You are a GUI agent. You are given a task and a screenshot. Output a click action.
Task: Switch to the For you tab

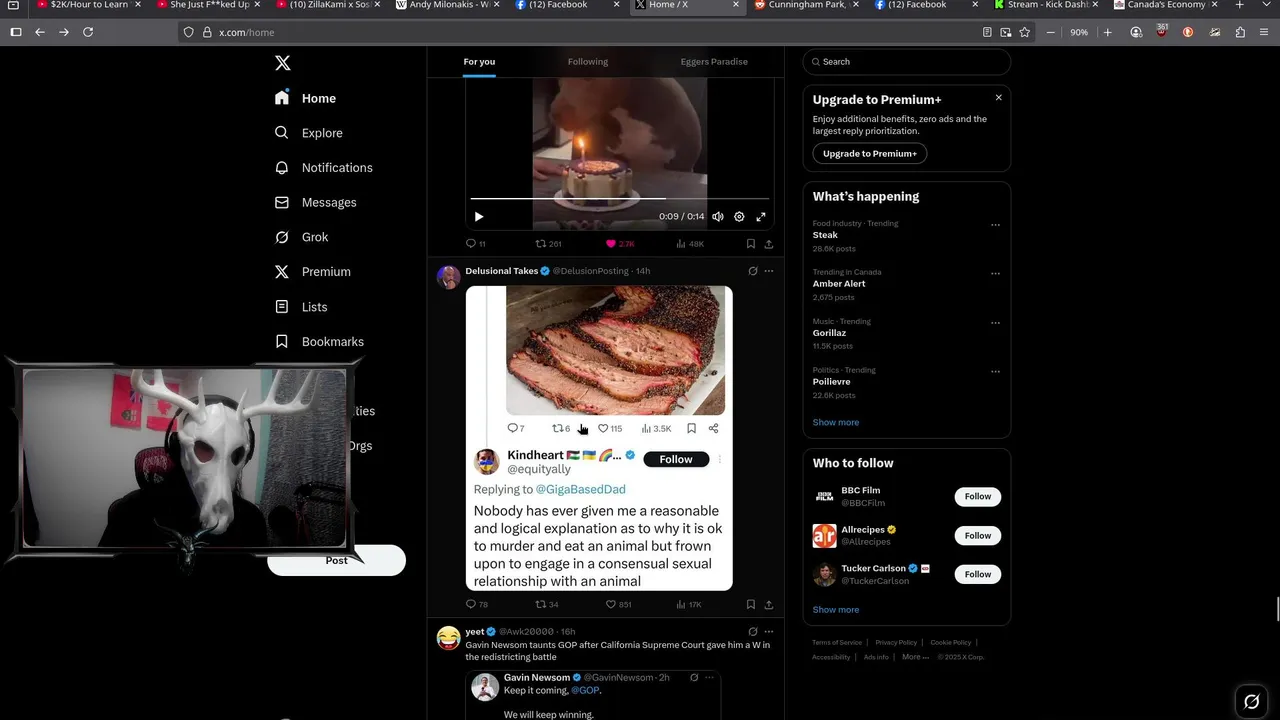479,62
